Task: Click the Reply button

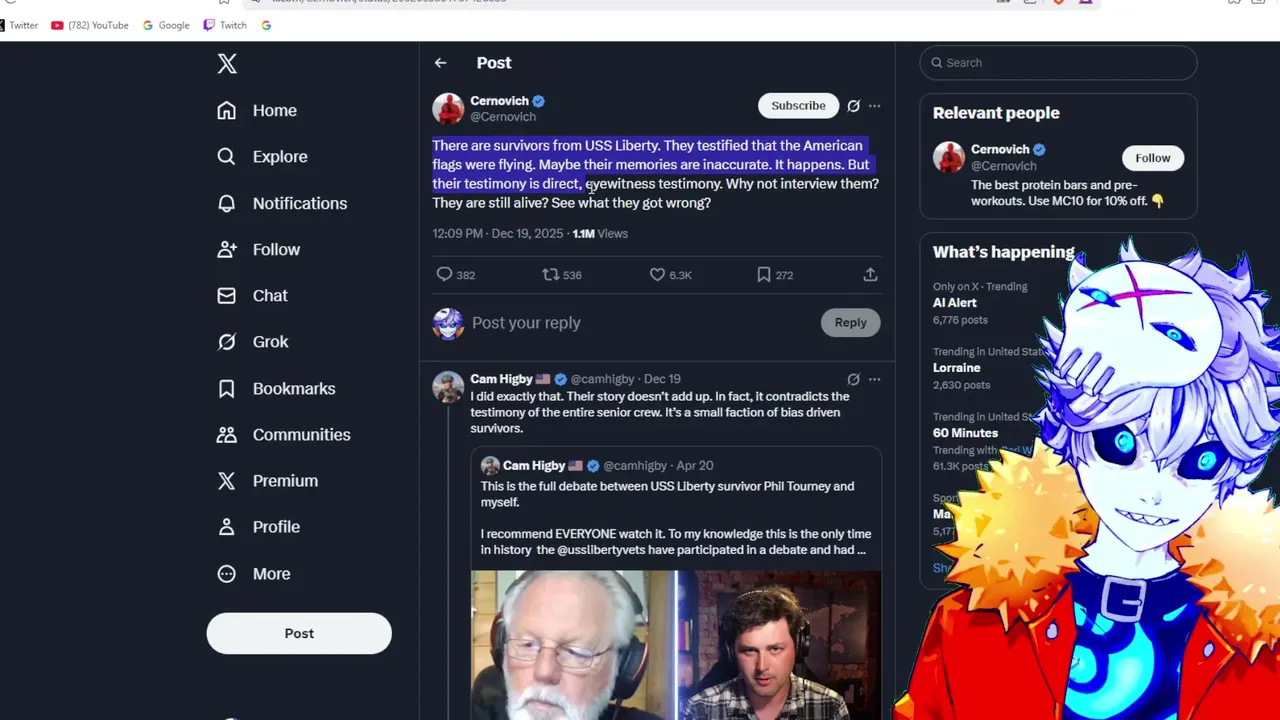Action: pos(851,322)
